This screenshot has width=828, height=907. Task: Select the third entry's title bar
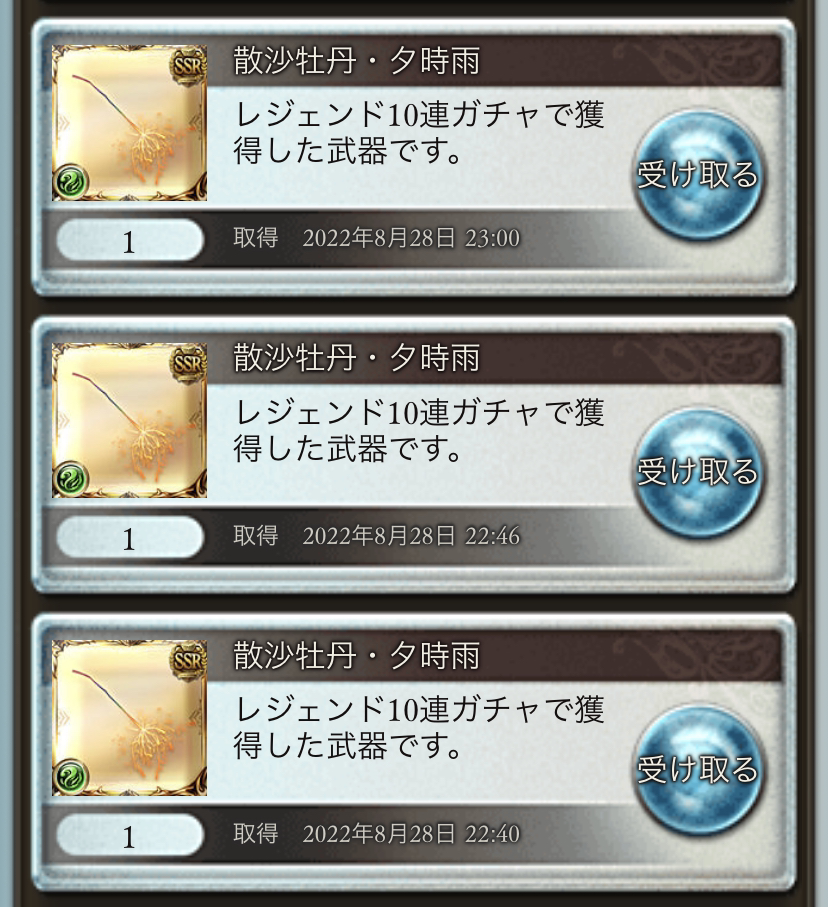point(495,656)
